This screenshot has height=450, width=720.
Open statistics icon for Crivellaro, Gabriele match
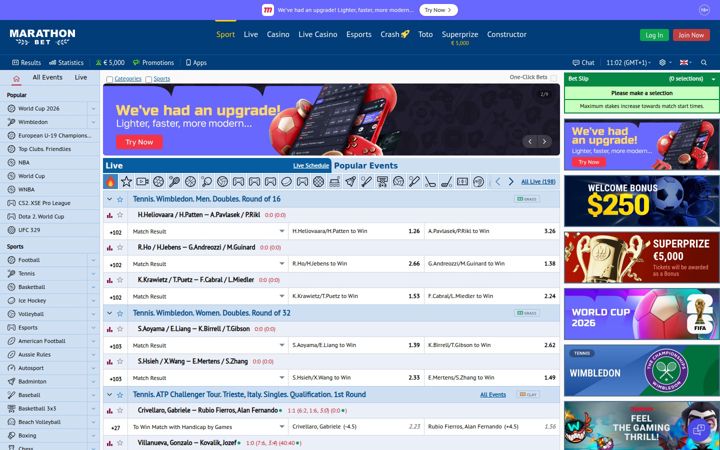[110, 411]
